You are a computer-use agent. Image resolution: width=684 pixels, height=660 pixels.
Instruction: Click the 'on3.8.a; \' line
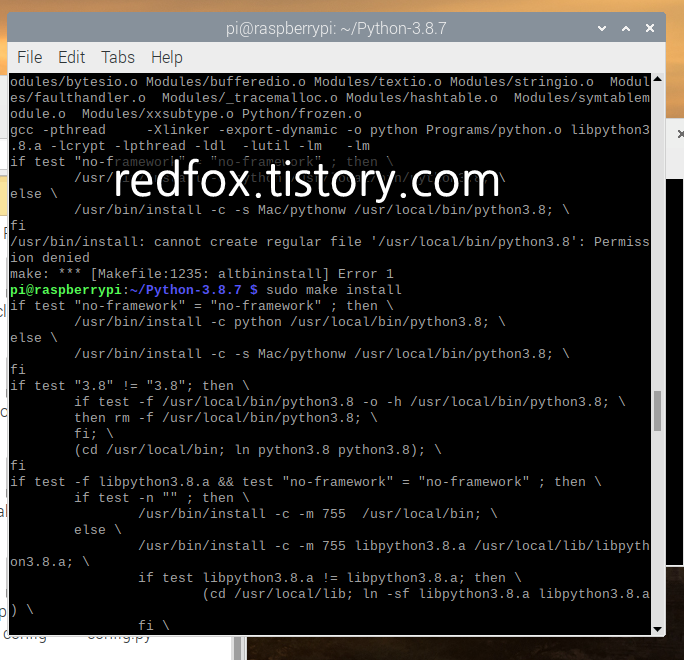(x=50, y=562)
